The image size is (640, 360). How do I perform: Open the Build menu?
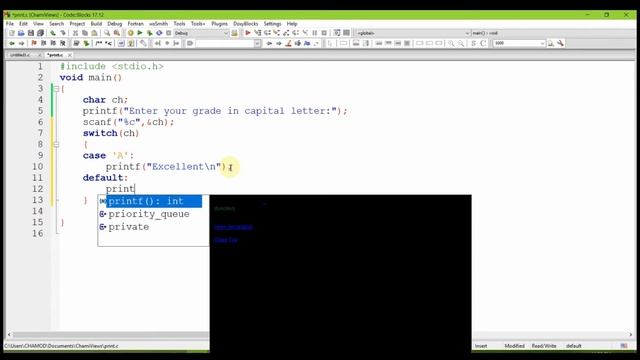tap(96, 24)
